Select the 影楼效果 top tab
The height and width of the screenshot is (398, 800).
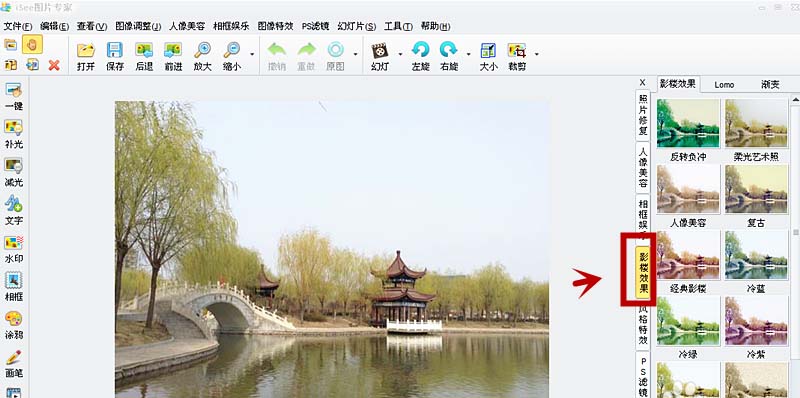[678, 84]
